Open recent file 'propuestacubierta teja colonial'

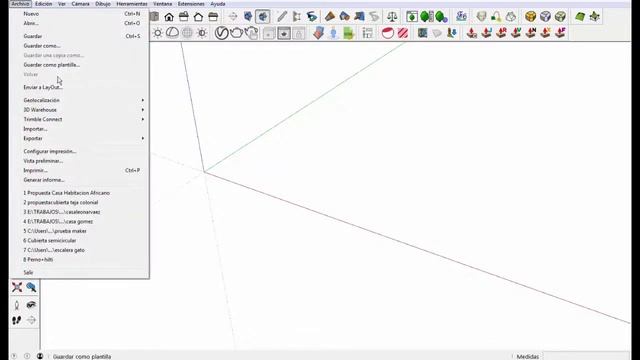79,202
